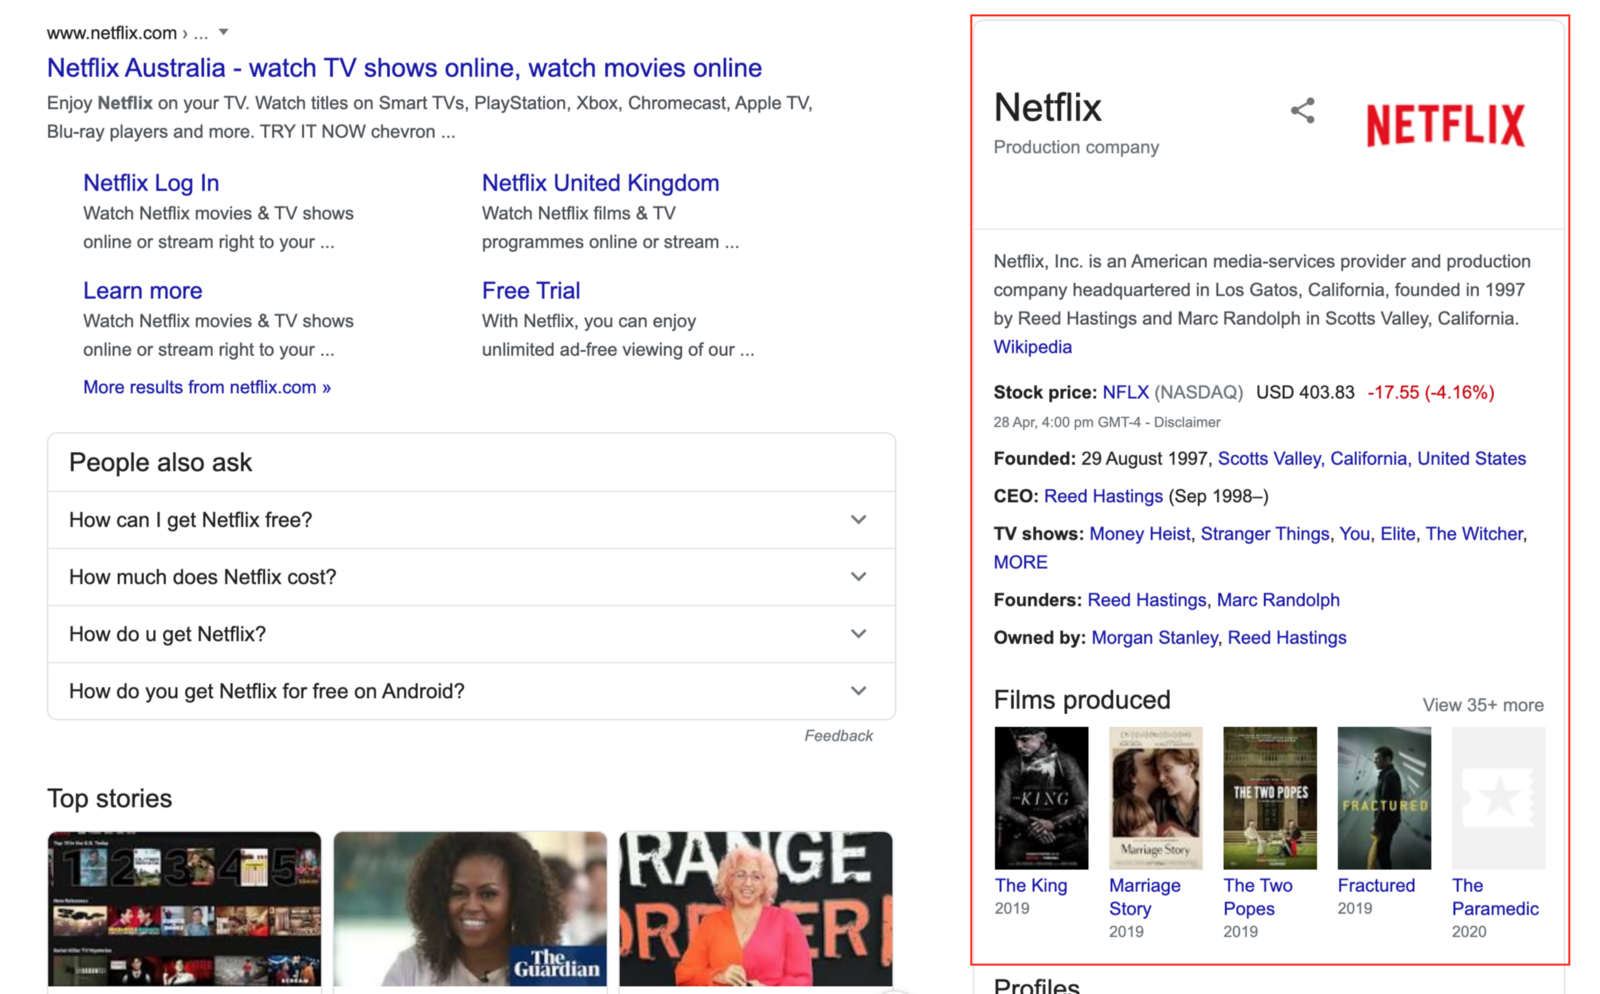This screenshot has width=1600, height=994.
Task: Click the Disclaimer link under stock price
Action: [1187, 423]
